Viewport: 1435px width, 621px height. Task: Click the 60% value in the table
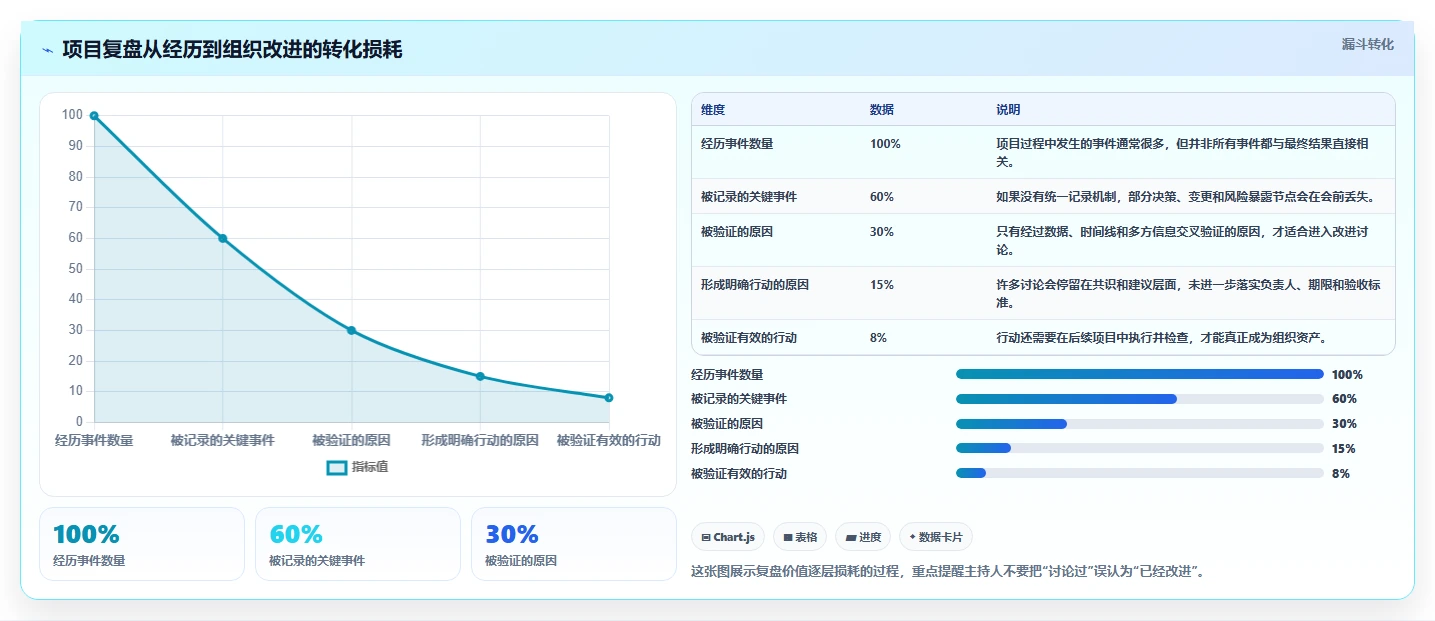[882, 197]
